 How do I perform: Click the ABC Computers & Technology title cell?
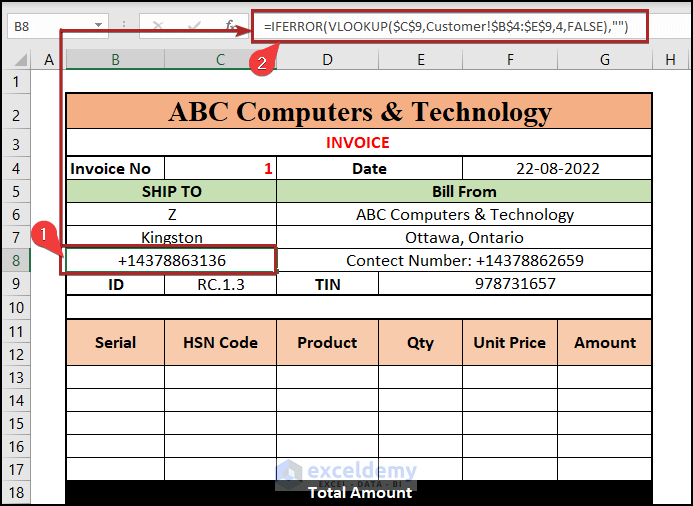click(359, 111)
